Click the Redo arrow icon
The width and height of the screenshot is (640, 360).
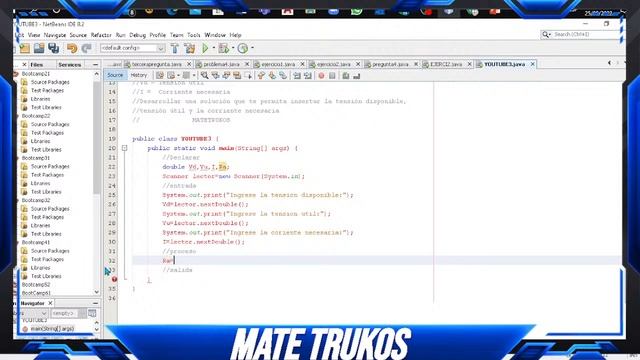(87, 48)
